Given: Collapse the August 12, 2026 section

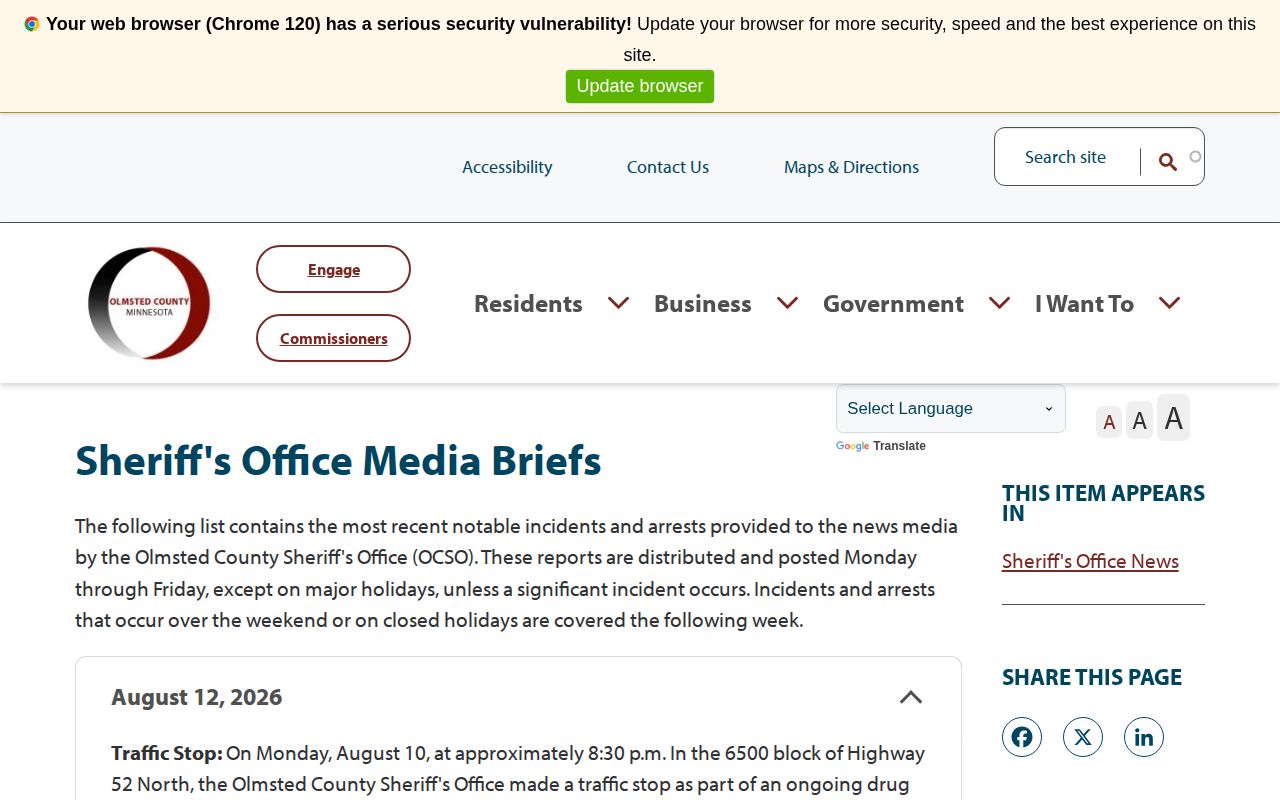Looking at the screenshot, I should pyautogui.click(x=911, y=697).
